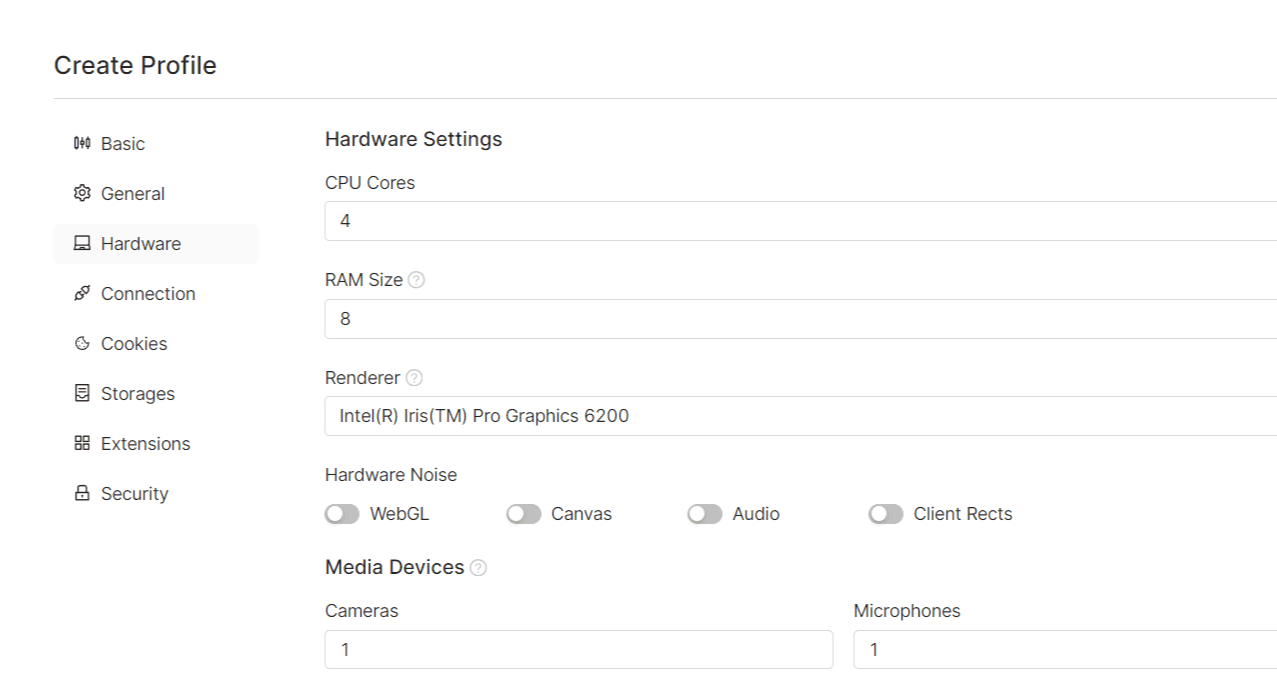Open the RAM Size field showing 8
The width and height of the screenshot is (1277, 700).
coord(801,319)
